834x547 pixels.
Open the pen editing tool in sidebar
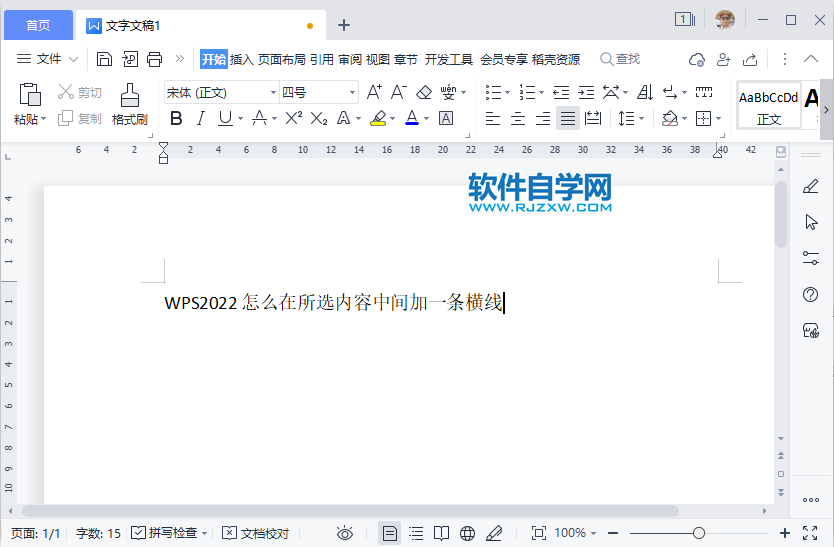(811, 186)
